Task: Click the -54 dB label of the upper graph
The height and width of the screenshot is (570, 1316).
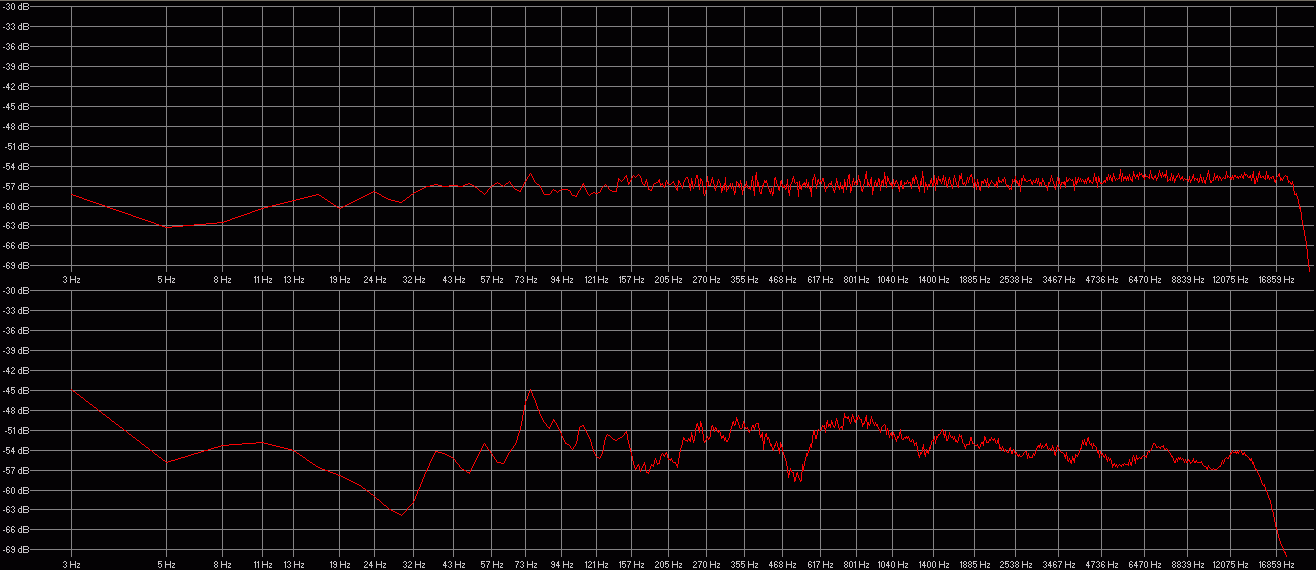Action: [16, 167]
